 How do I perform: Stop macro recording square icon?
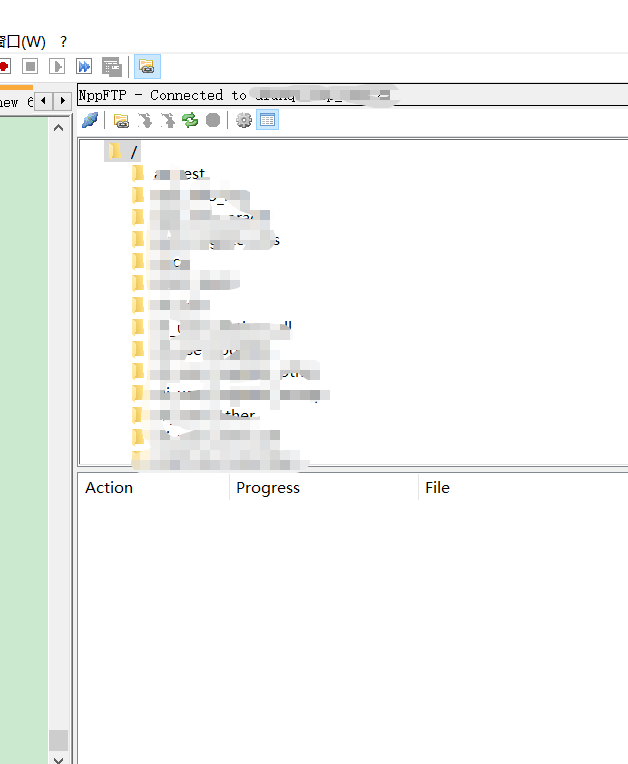(x=30, y=66)
